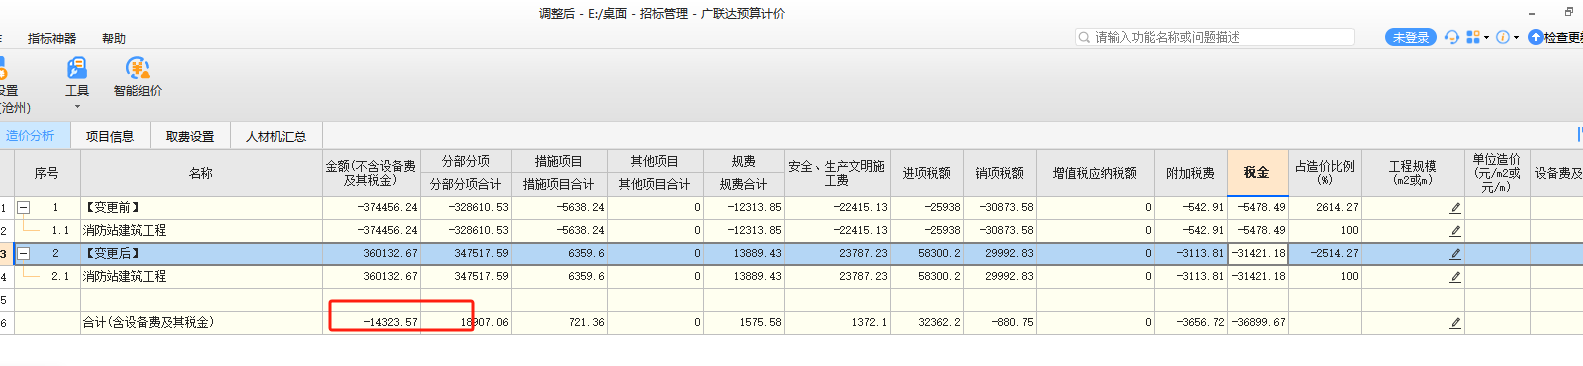
Task: Click the 规费合计 column header
Action: pos(744,184)
